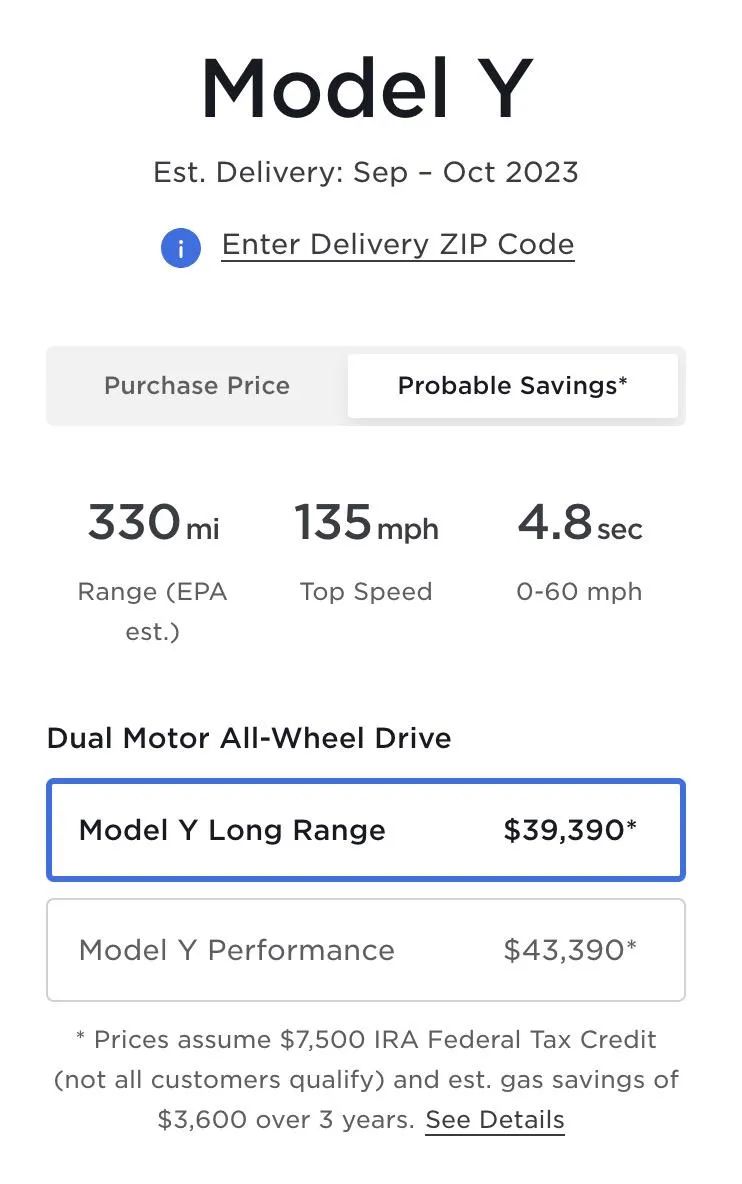The height and width of the screenshot is (1184, 742).
Task: Click the asterisk after Probable Savings
Action: (x=623, y=381)
